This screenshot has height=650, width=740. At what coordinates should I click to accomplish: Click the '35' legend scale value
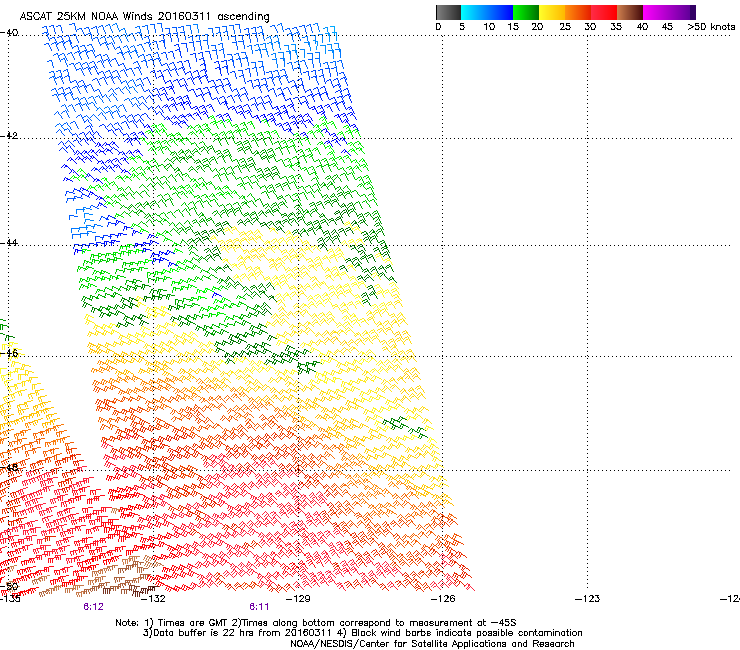tap(616, 27)
